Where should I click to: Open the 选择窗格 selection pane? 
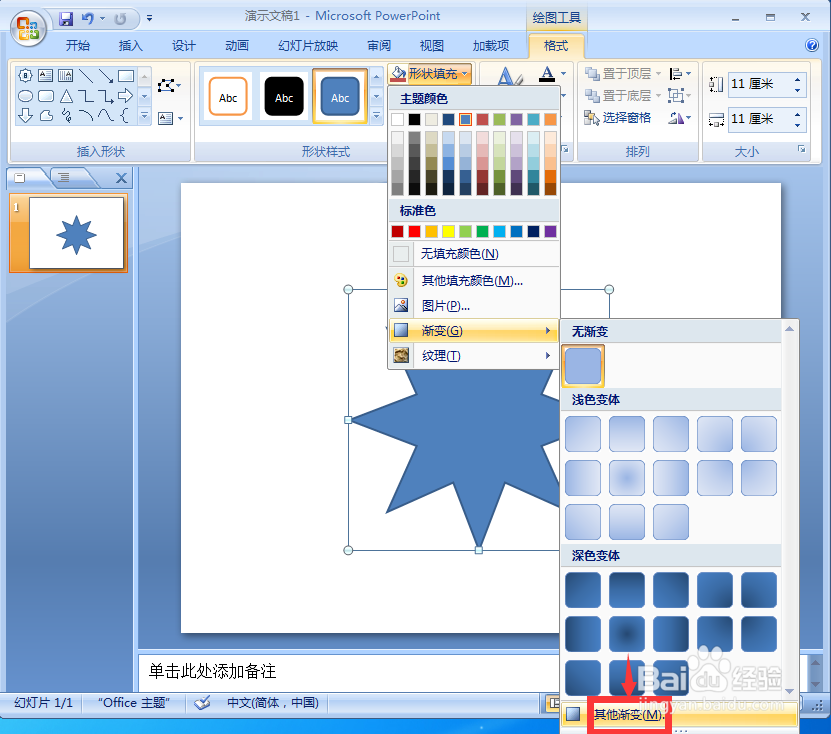point(618,118)
